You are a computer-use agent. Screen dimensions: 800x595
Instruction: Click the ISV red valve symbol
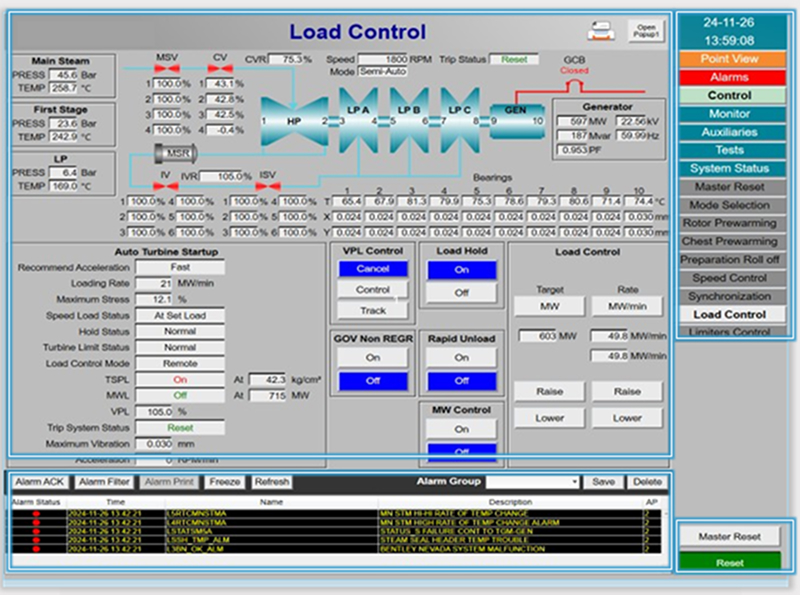click(267, 187)
